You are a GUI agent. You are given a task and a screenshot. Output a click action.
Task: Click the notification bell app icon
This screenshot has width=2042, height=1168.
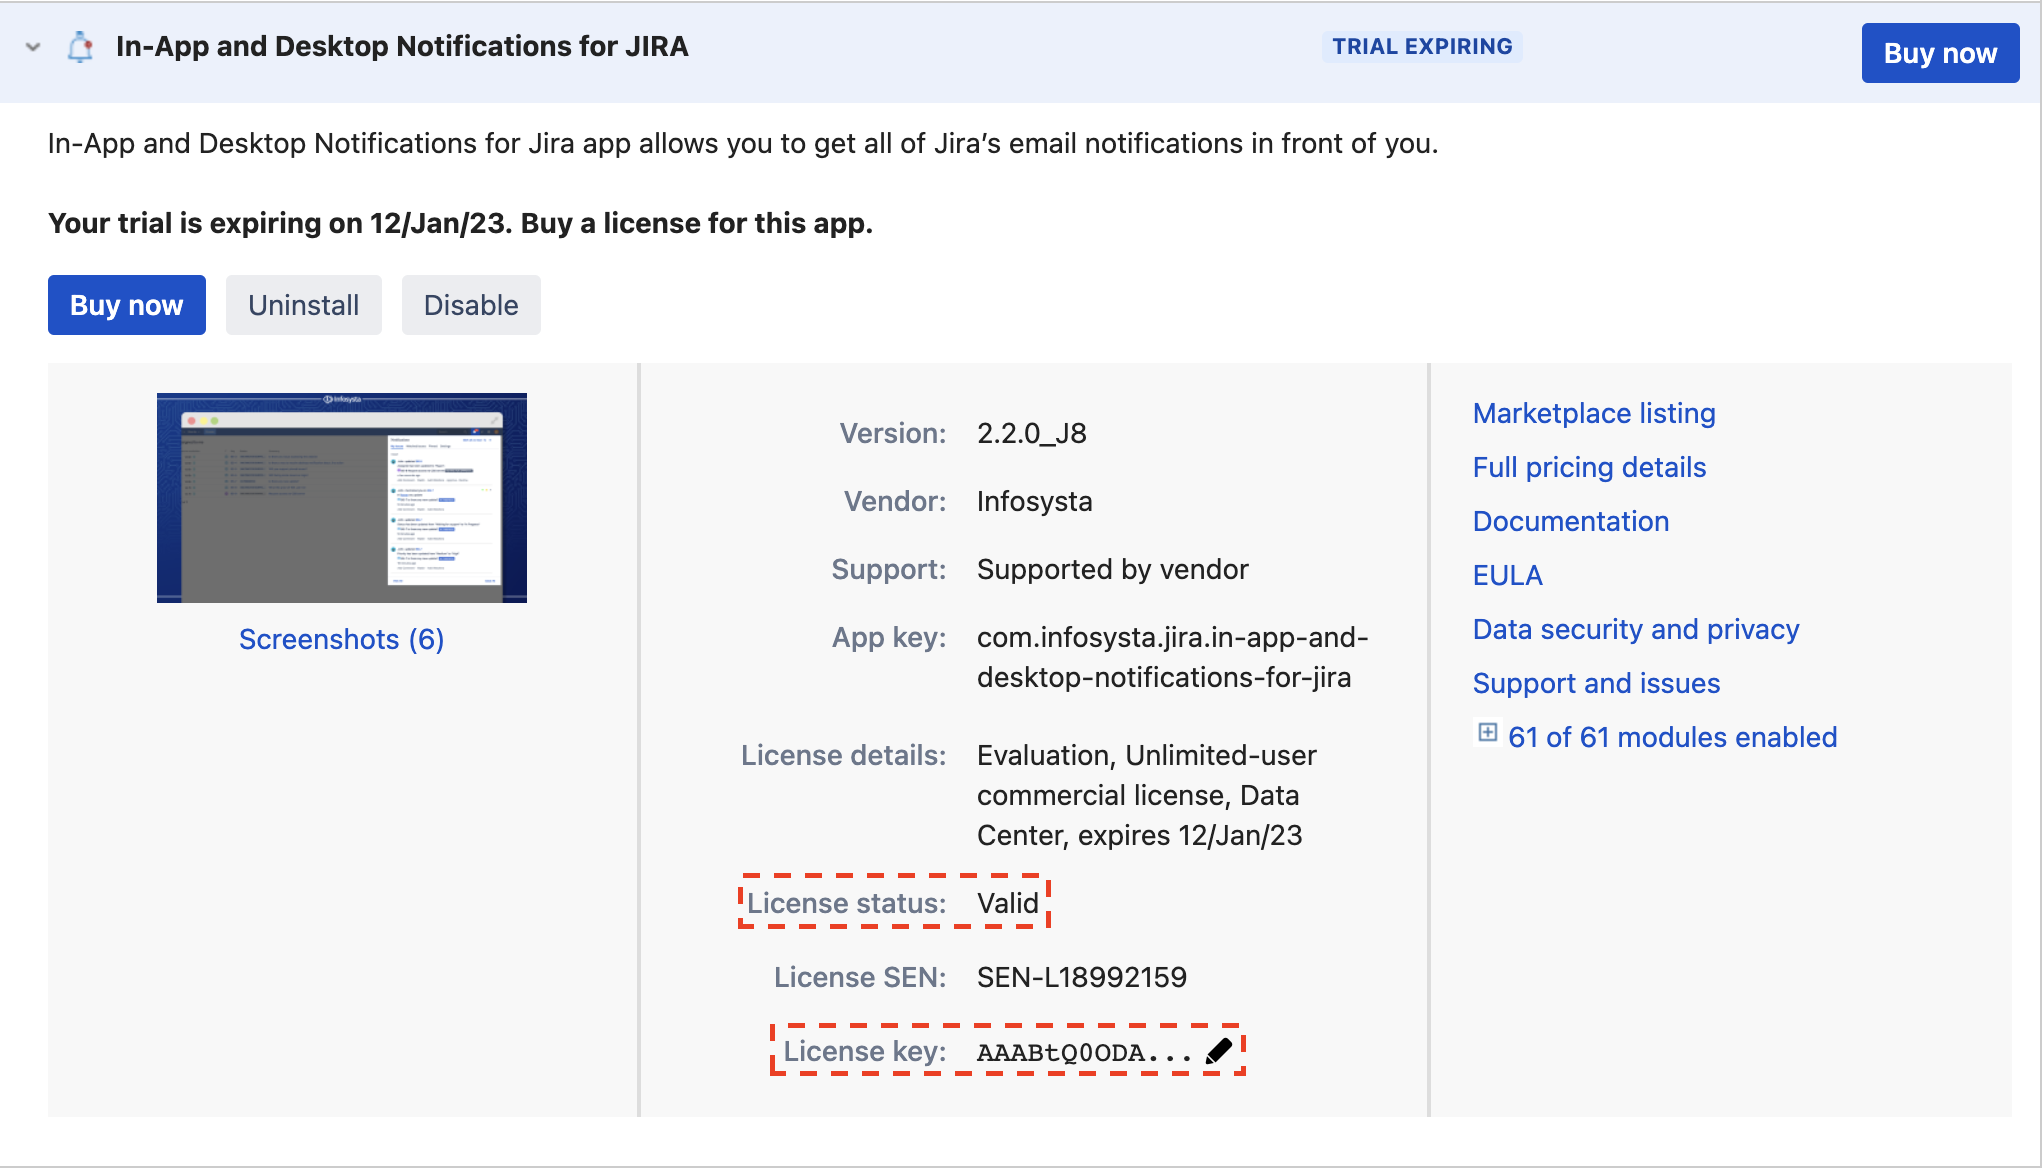tap(80, 47)
